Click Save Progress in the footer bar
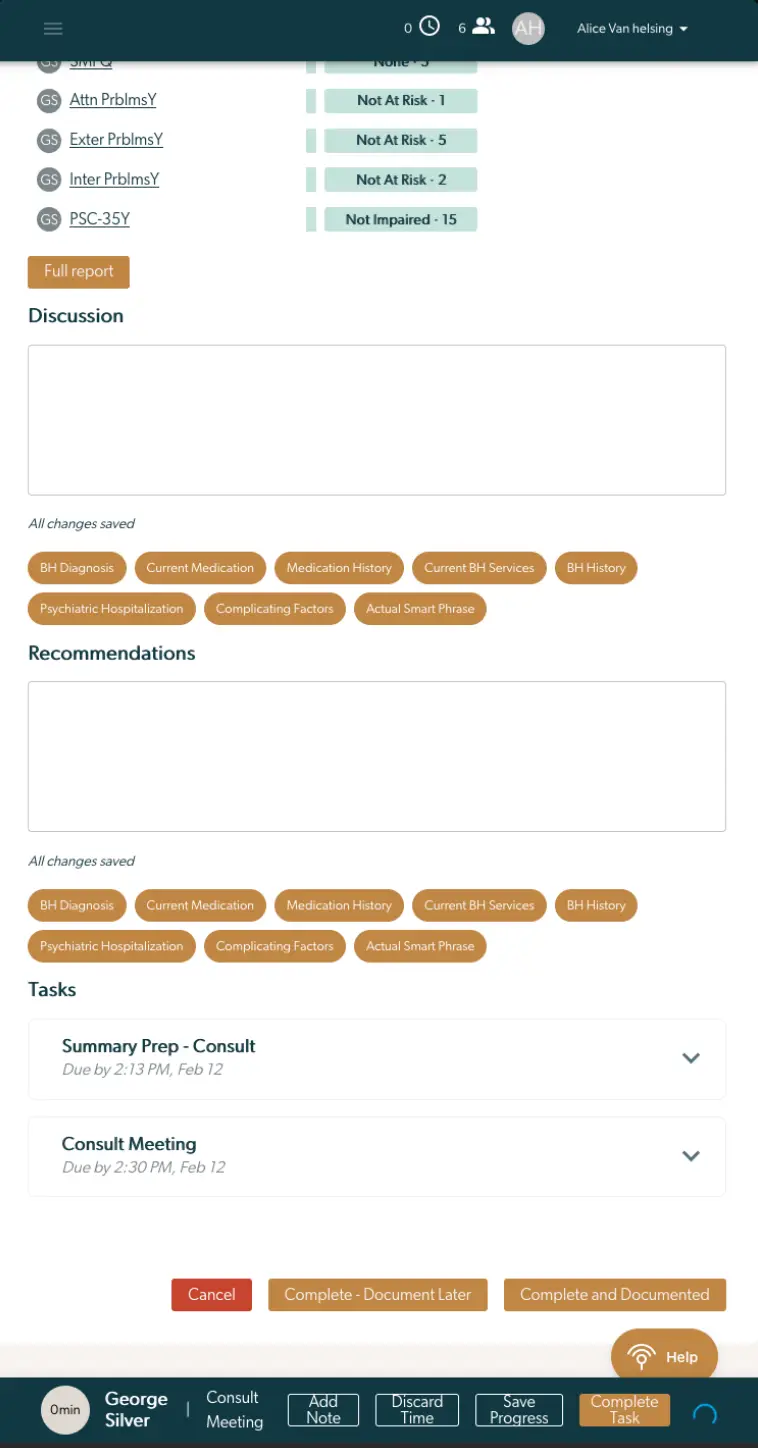Image resolution: width=758 pixels, height=1448 pixels. click(x=519, y=1410)
